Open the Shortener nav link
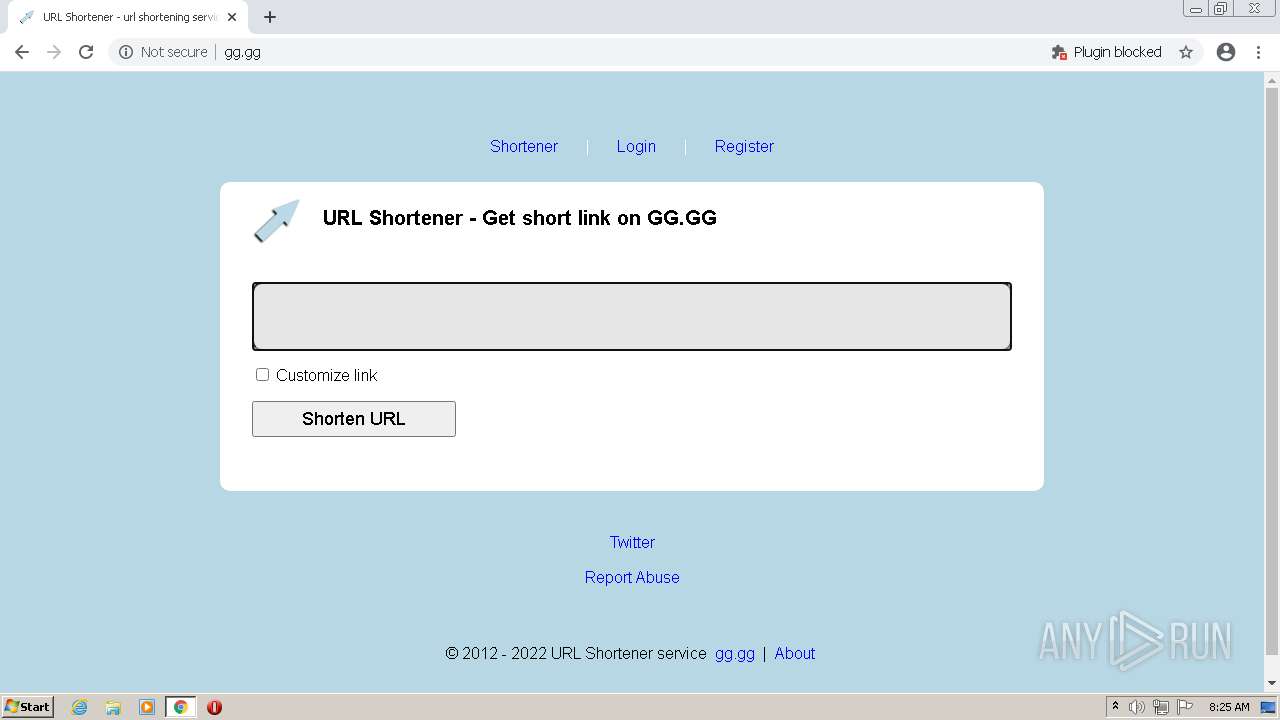The image size is (1280, 720). [x=524, y=146]
